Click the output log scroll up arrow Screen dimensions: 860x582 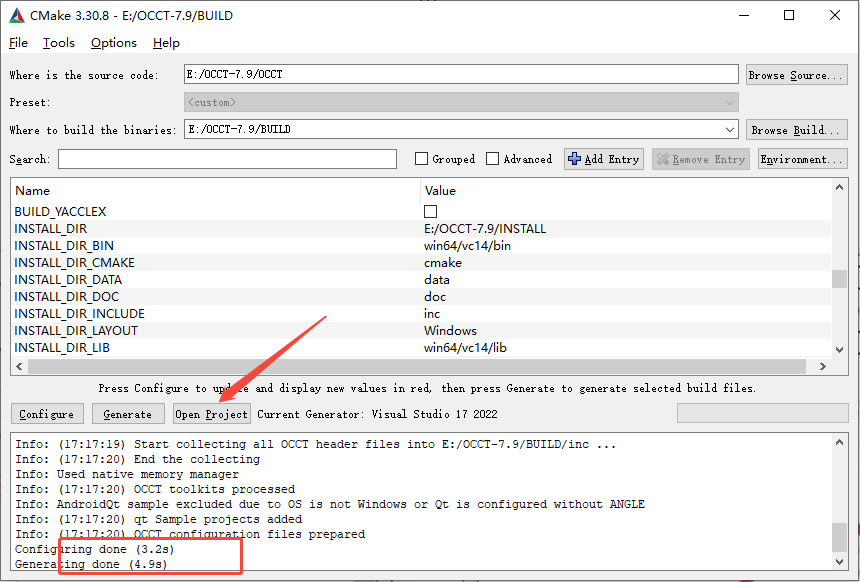[839, 442]
